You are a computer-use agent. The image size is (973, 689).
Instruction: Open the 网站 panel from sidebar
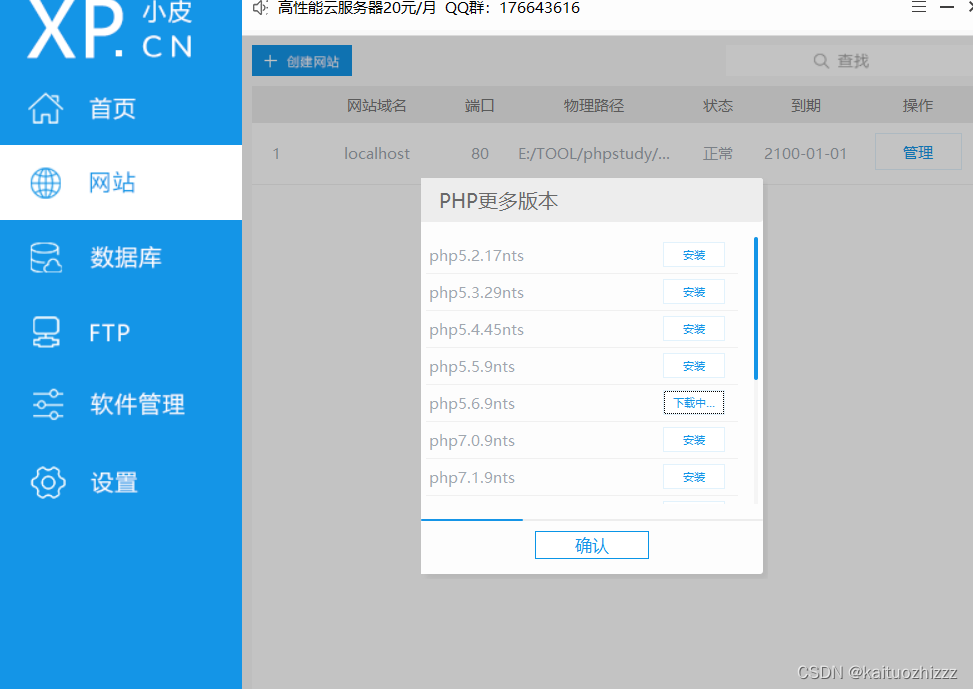(x=112, y=182)
